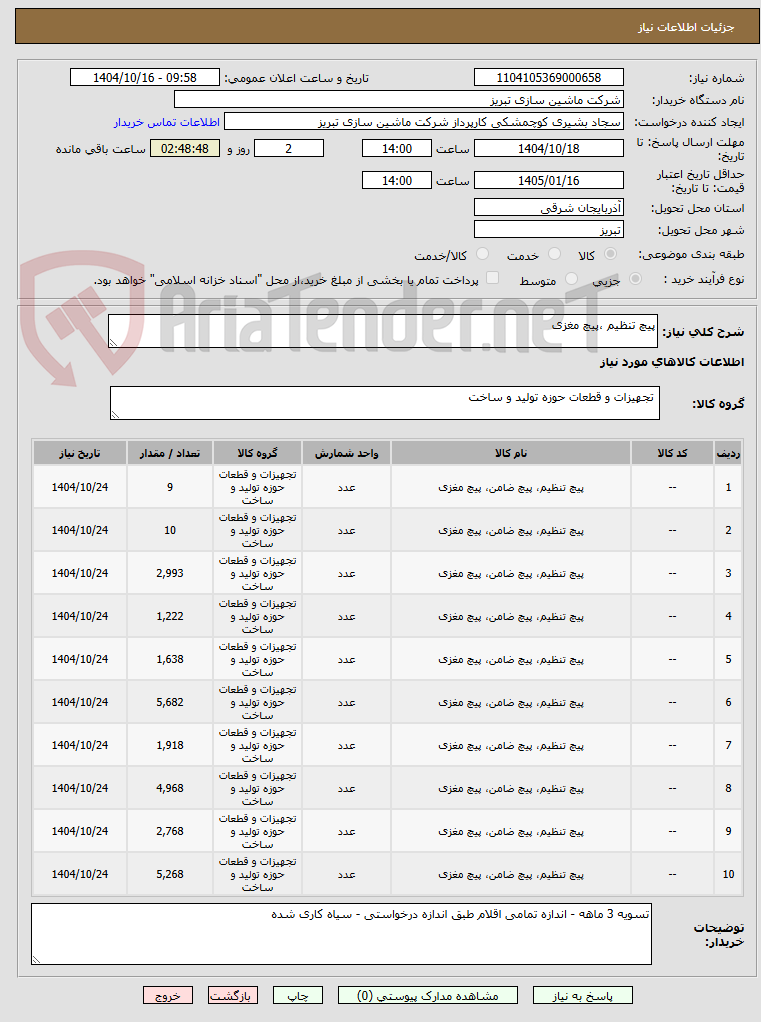Screen dimensions: 761x1022
Task: Click the goods group cell in row 8
Action: [257, 788]
